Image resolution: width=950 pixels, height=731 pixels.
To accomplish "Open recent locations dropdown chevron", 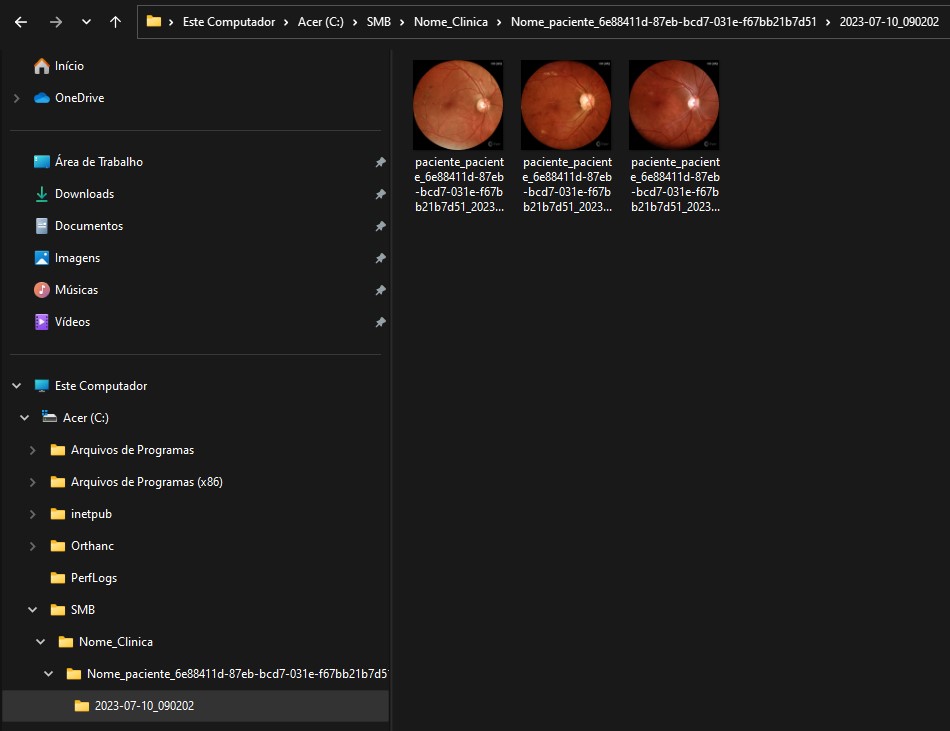I will tap(86, 22).
